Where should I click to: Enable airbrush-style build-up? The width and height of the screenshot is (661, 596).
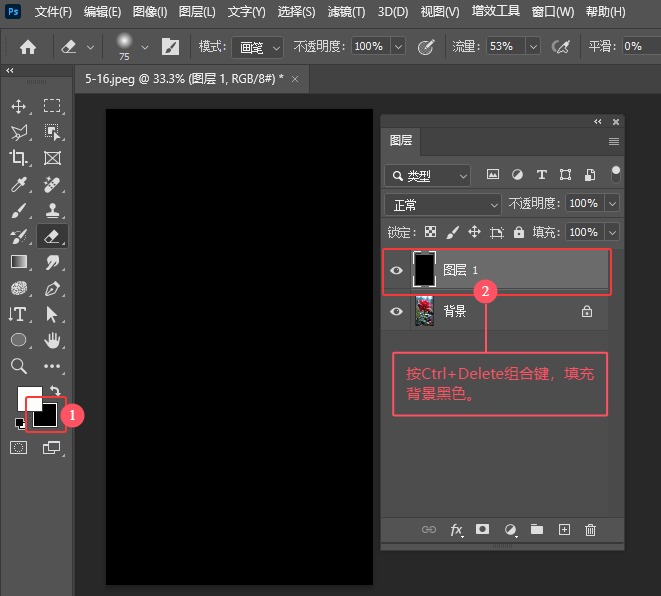(x=561, y=47)
